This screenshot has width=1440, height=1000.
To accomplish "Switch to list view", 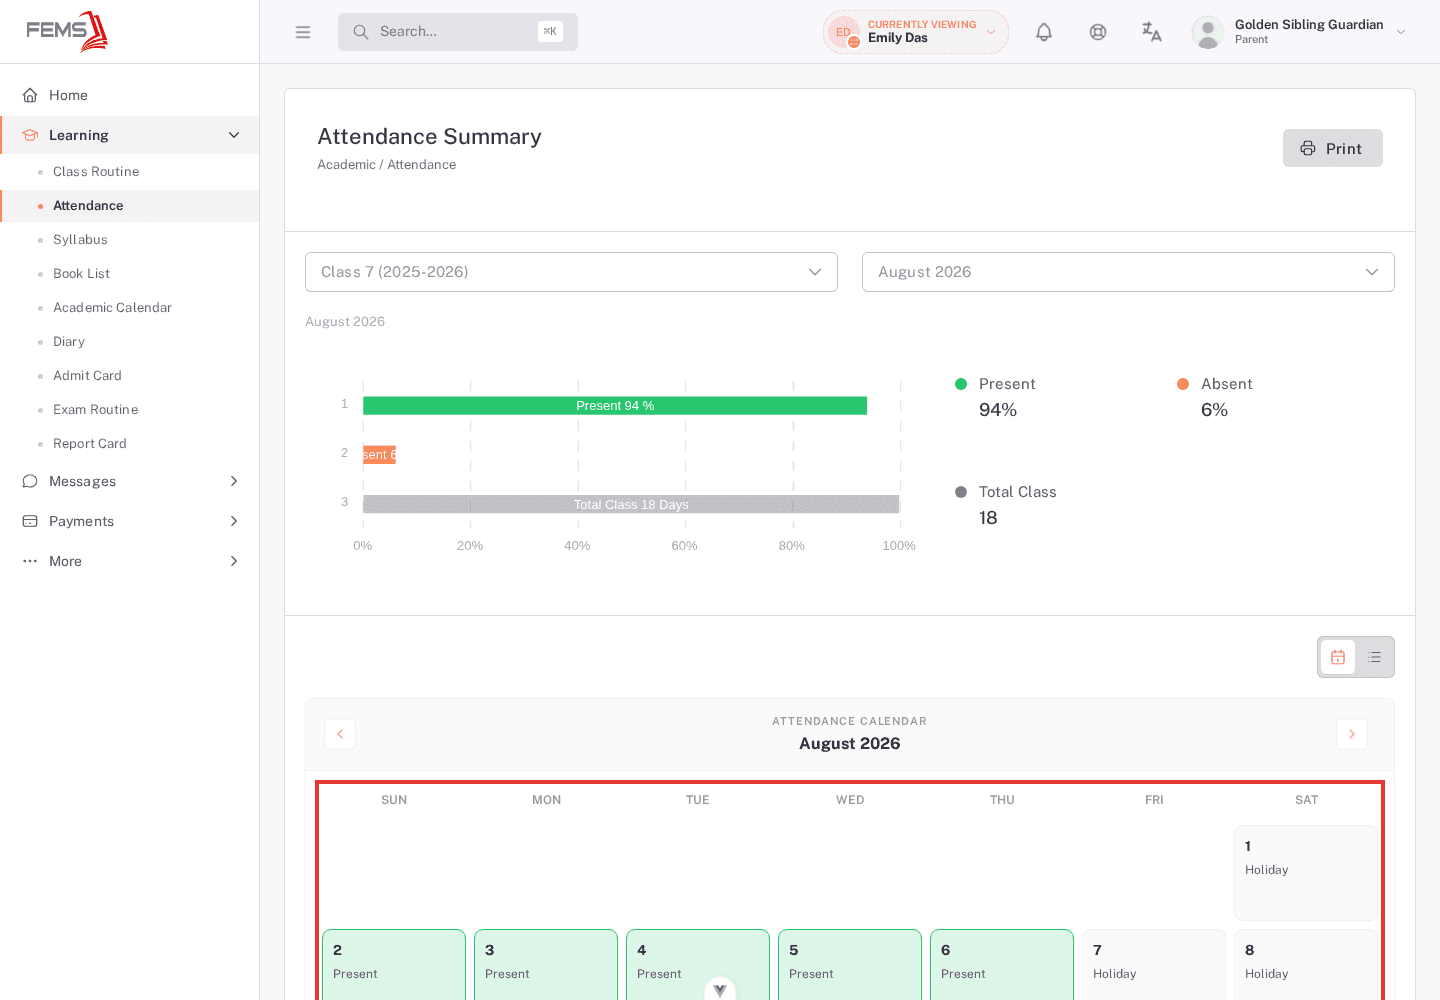I will (1375, 657).
